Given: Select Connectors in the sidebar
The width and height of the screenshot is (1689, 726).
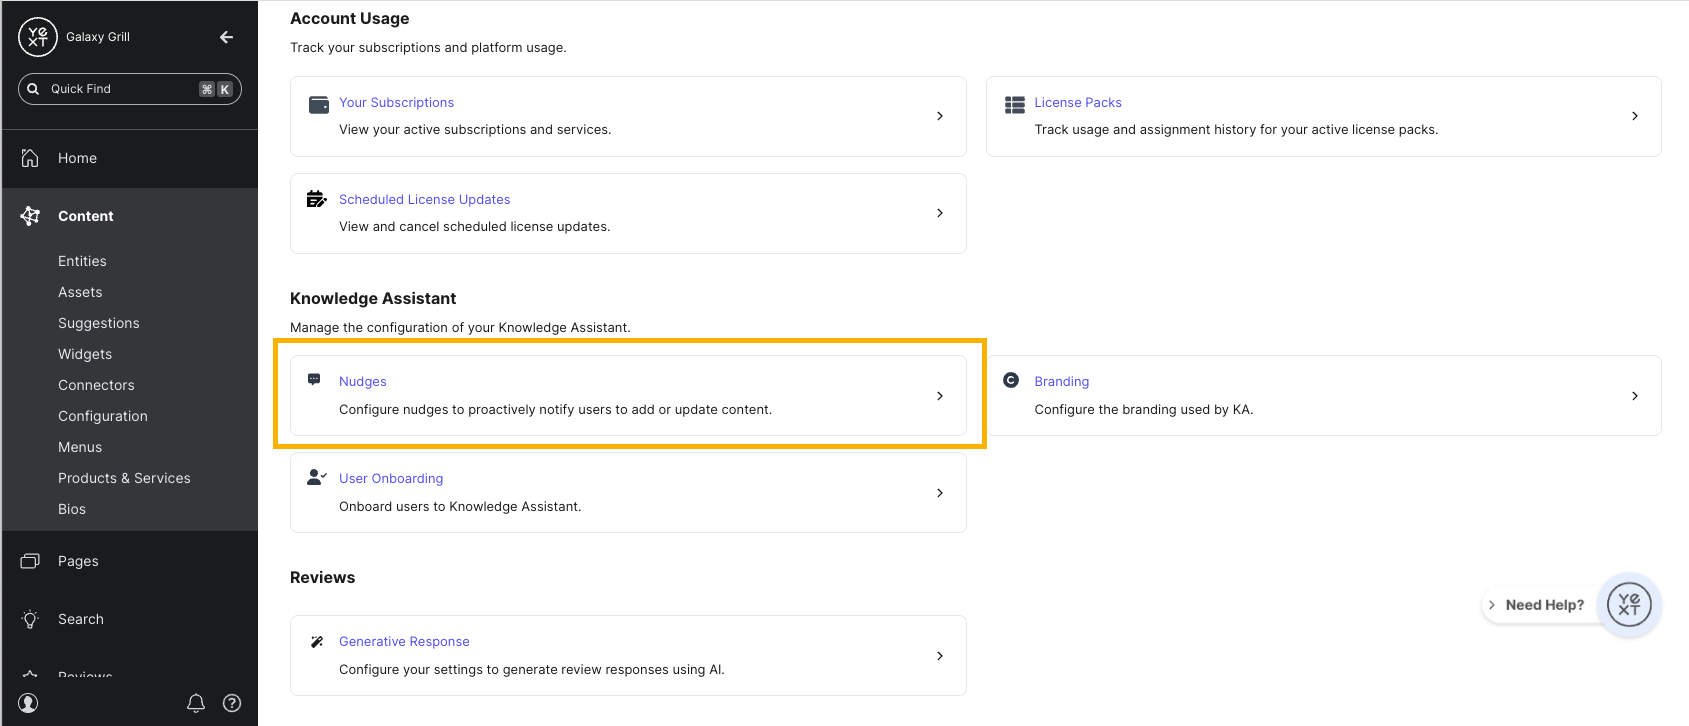Looking at the screenshot, I should (96, 385).
